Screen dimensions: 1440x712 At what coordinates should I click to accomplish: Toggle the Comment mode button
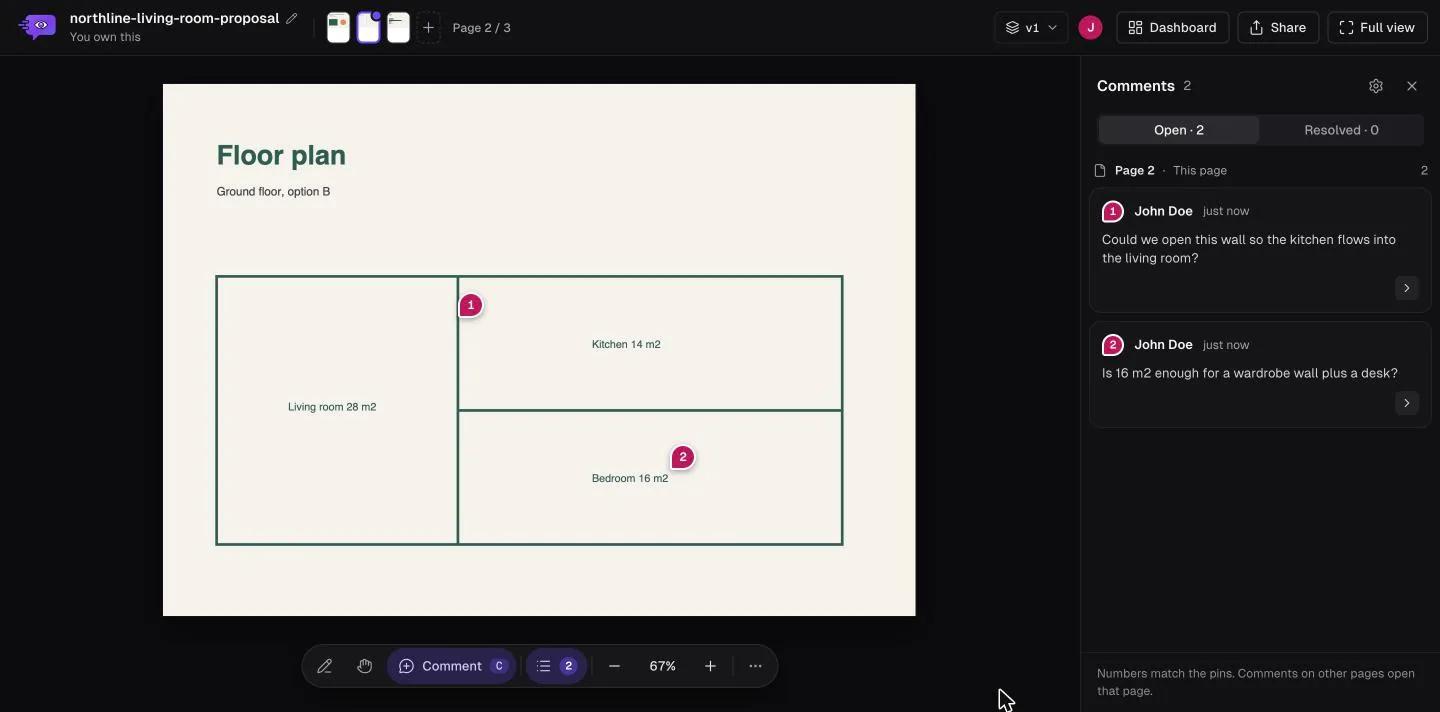point(452,666)
